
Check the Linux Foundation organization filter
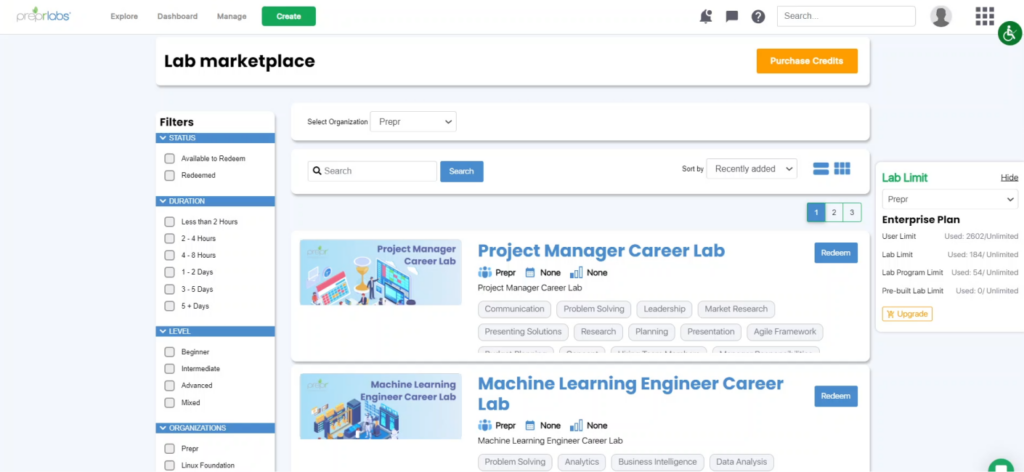tap(170, 465)
